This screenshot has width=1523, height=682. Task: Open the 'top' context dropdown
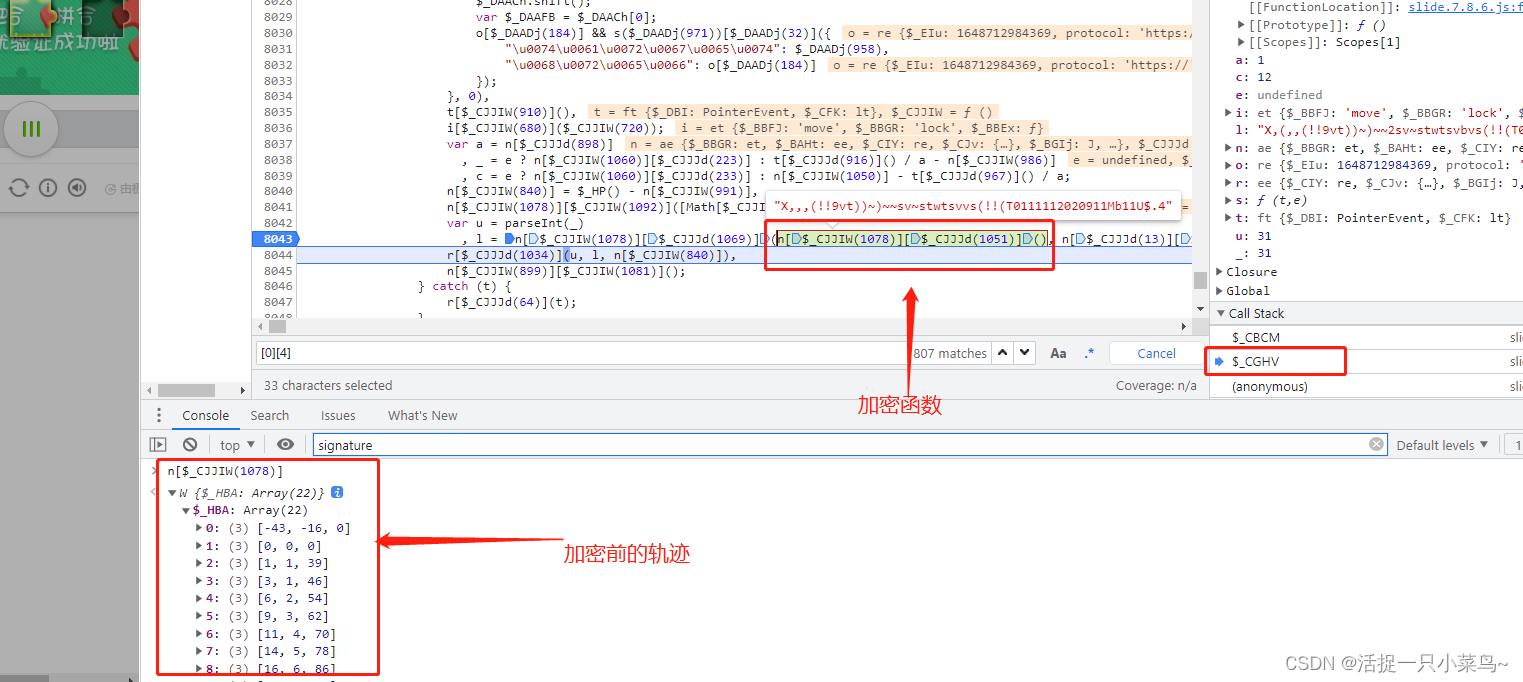237,445
